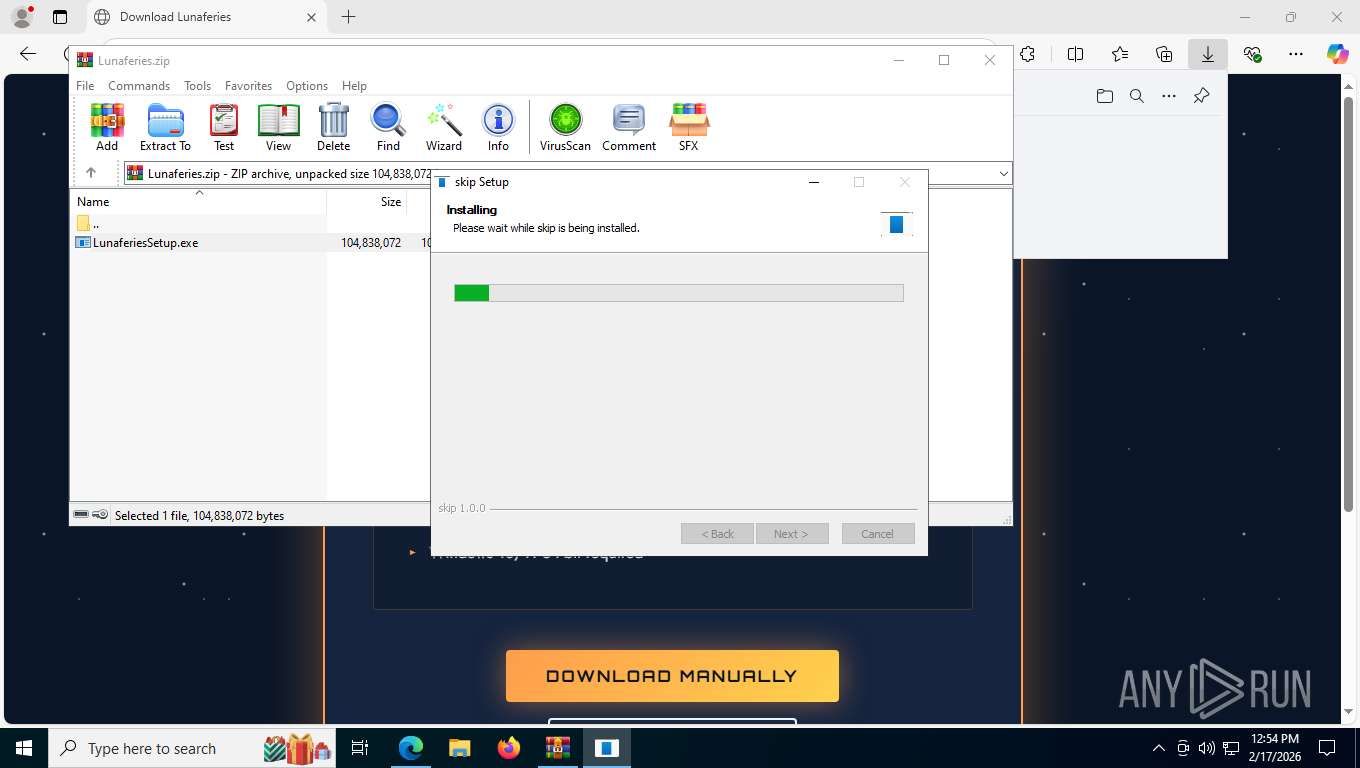Click the status bar selected file text
The image size is (1360, 768).
[200, 515]
